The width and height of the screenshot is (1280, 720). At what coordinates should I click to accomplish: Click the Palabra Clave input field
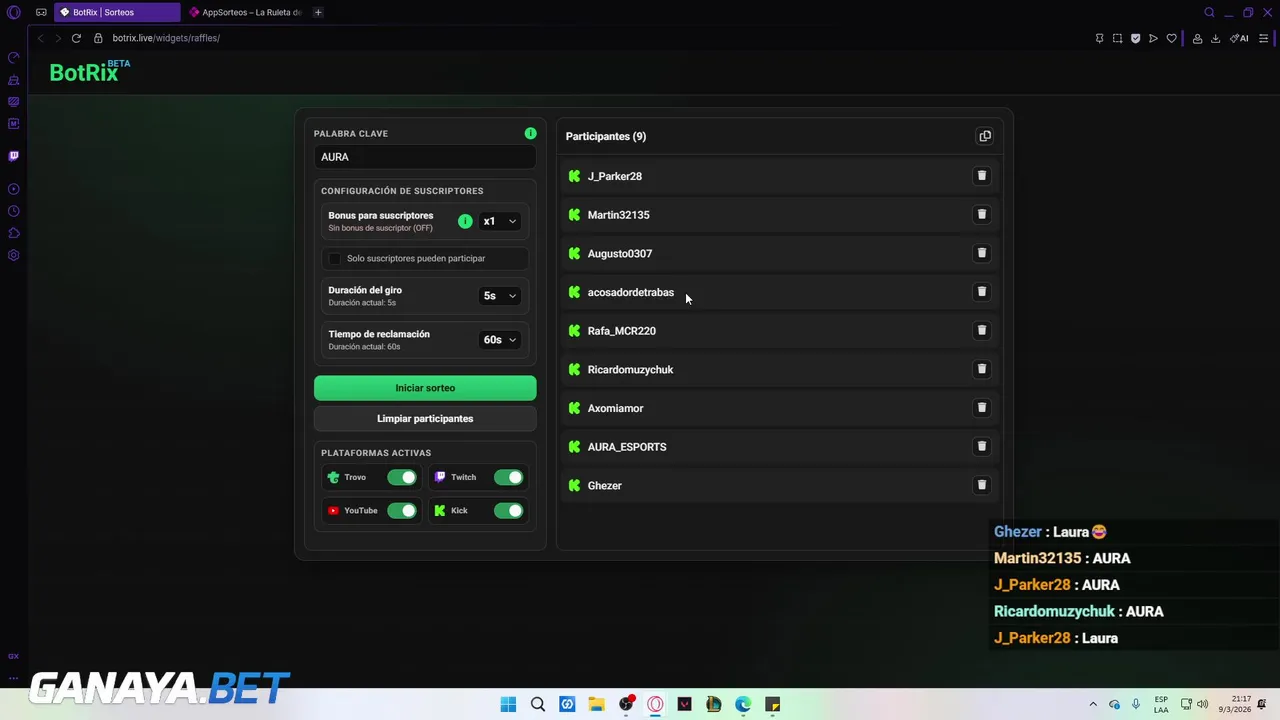tap(425, 157)
